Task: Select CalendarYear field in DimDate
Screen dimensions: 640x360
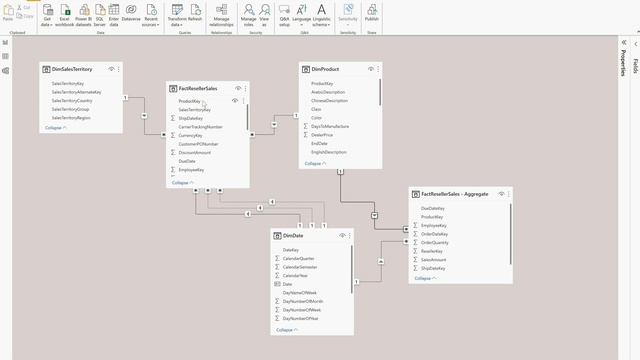Action: click(295, 276)
